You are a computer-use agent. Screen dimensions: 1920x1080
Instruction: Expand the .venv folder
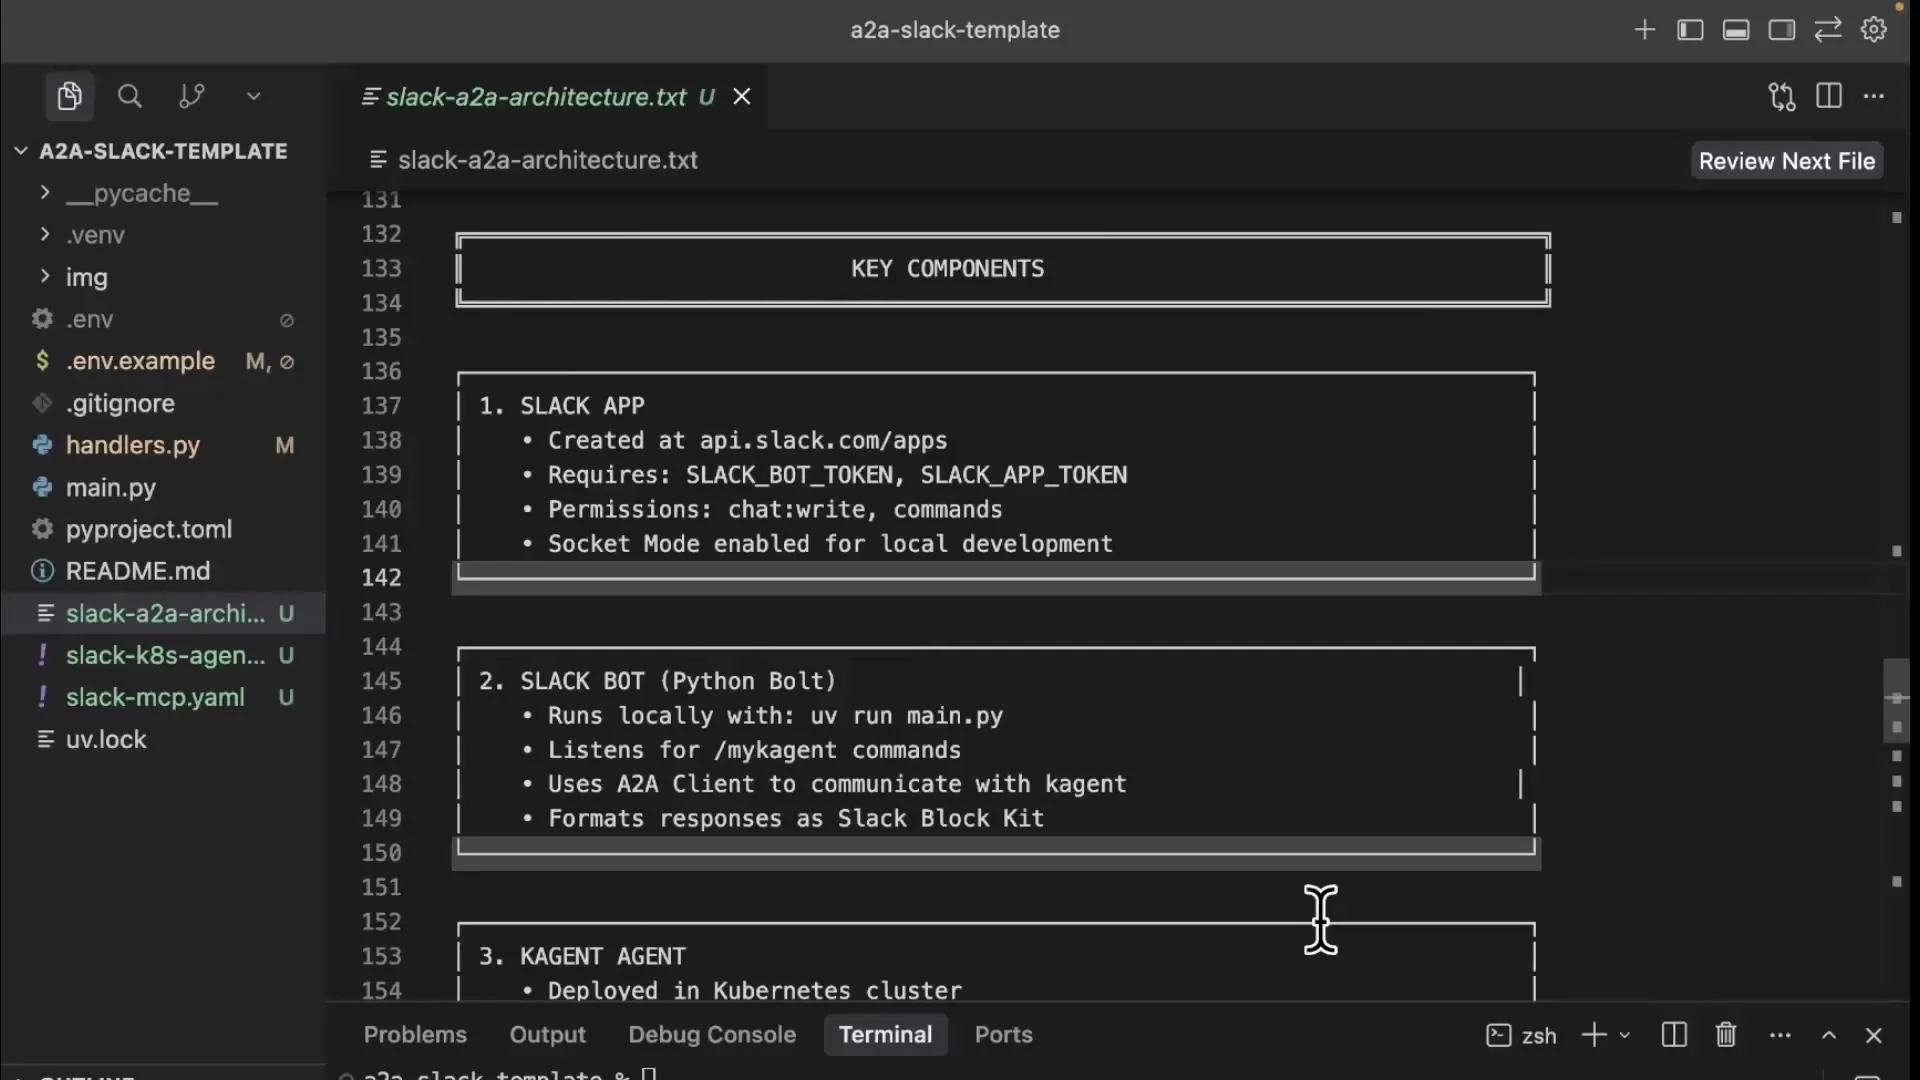click(163, 235)
